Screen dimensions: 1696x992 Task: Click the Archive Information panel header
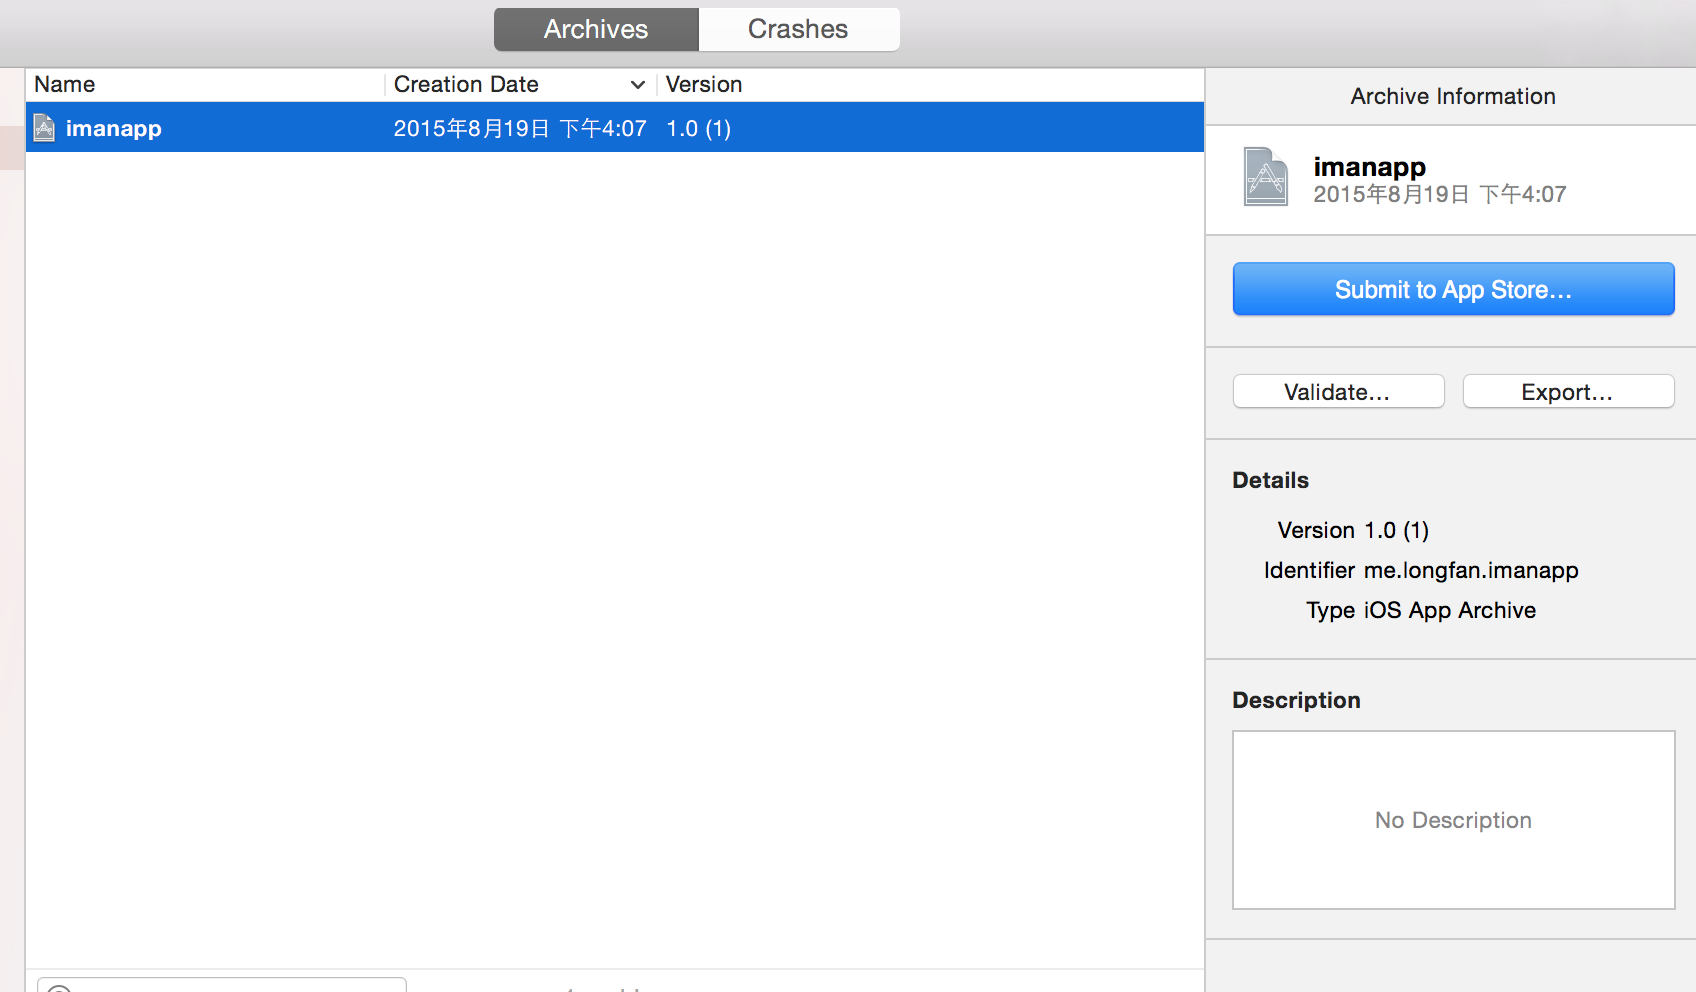[x=1452, y=96]
